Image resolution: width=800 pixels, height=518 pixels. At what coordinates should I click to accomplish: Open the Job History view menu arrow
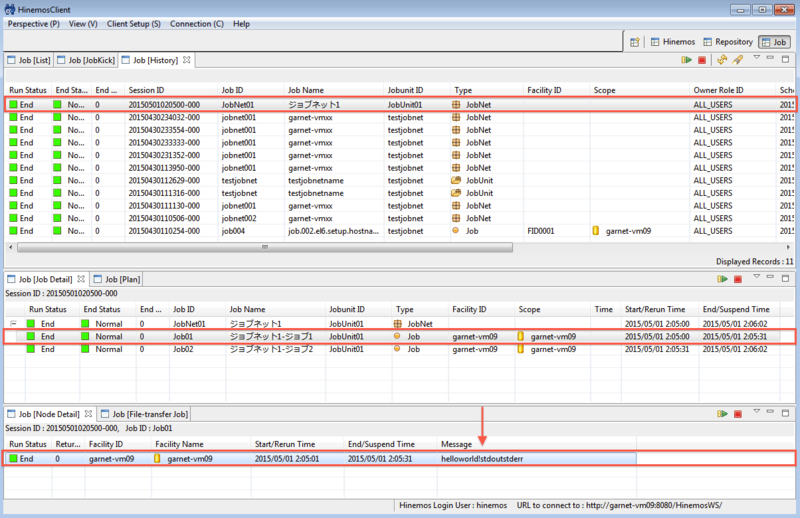click(757, 58)
